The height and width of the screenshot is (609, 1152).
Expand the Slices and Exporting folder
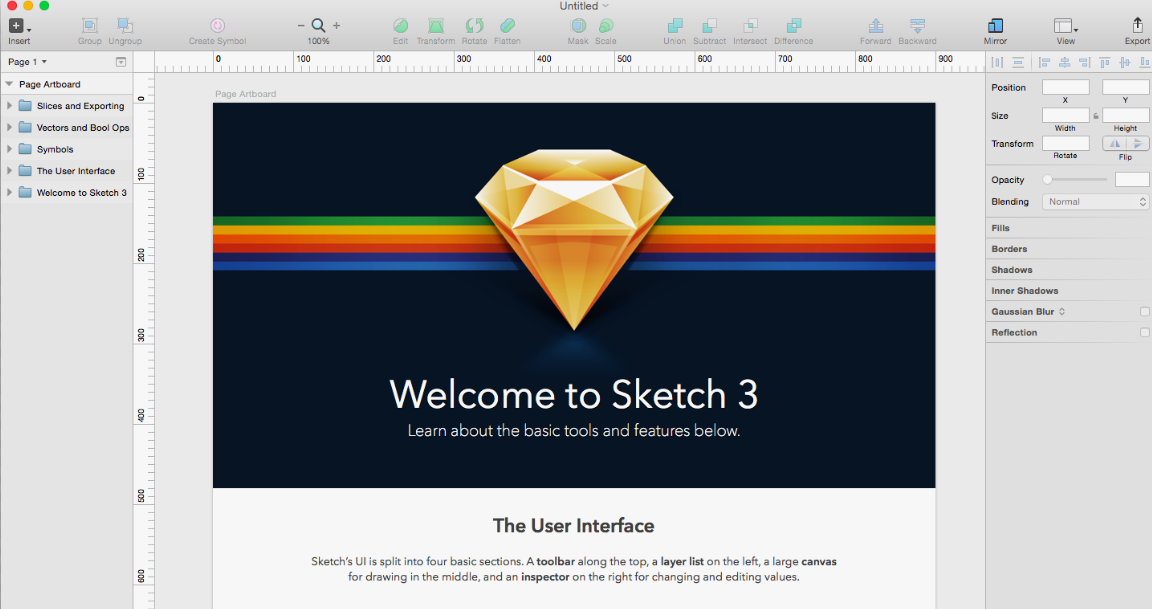[x=10, y=106]
